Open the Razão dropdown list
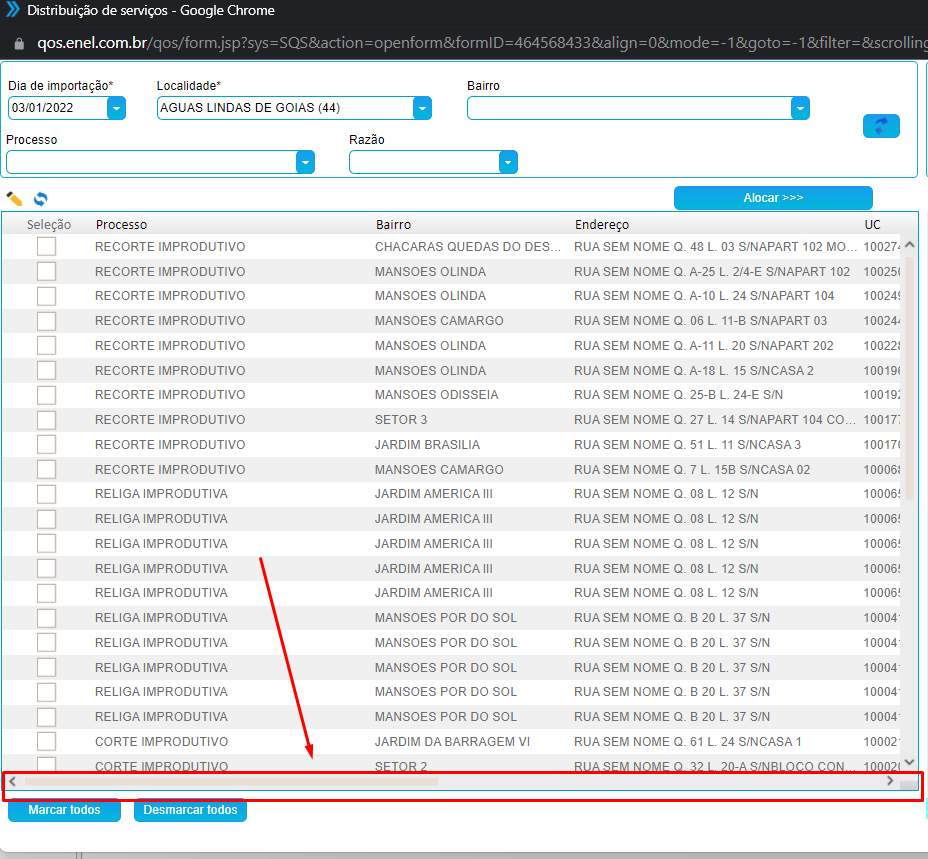 pyautogui.click(x=508, y=162)
